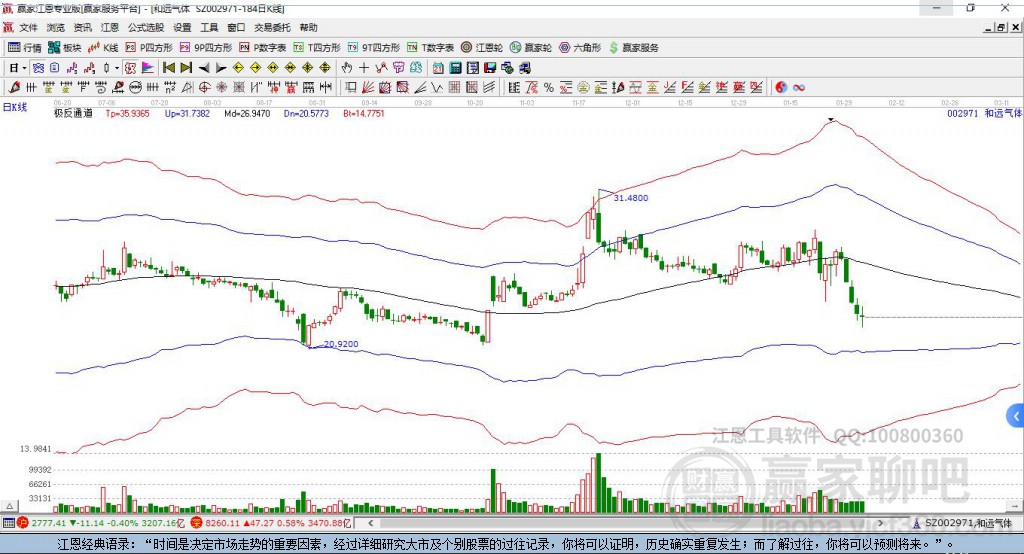Open the calculator icon
The height and width of the screenshot is (554, 1024).
click(455, 68)
